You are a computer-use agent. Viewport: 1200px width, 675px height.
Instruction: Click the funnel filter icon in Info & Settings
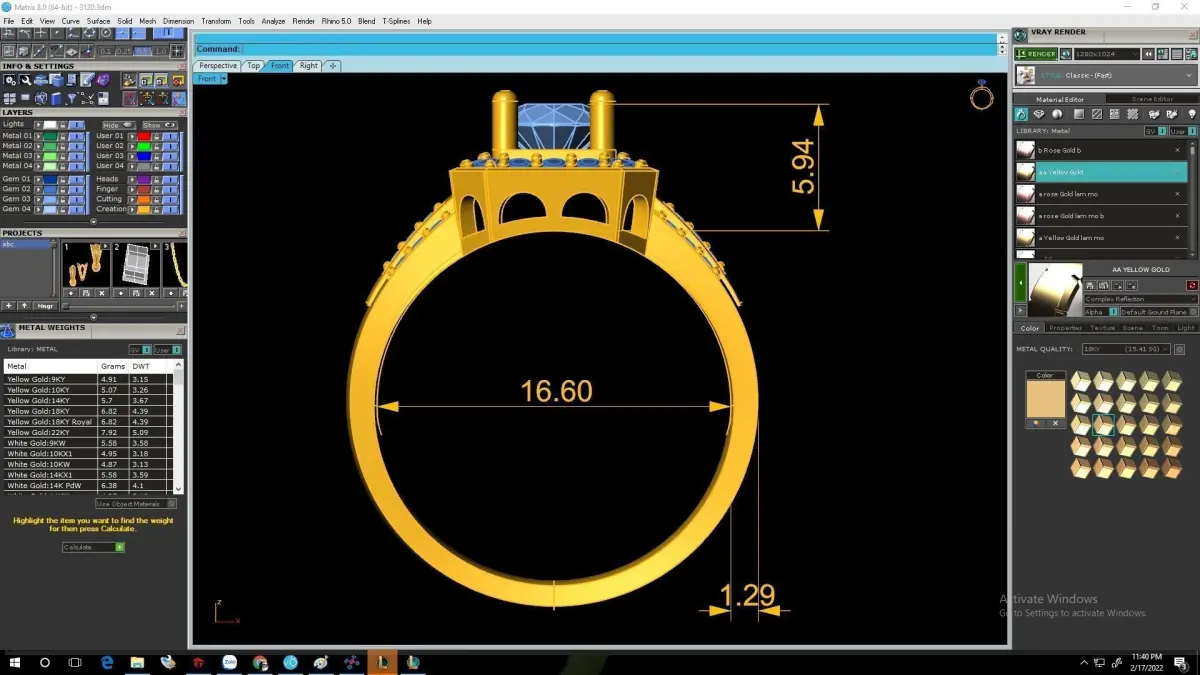tap(72, 99)
